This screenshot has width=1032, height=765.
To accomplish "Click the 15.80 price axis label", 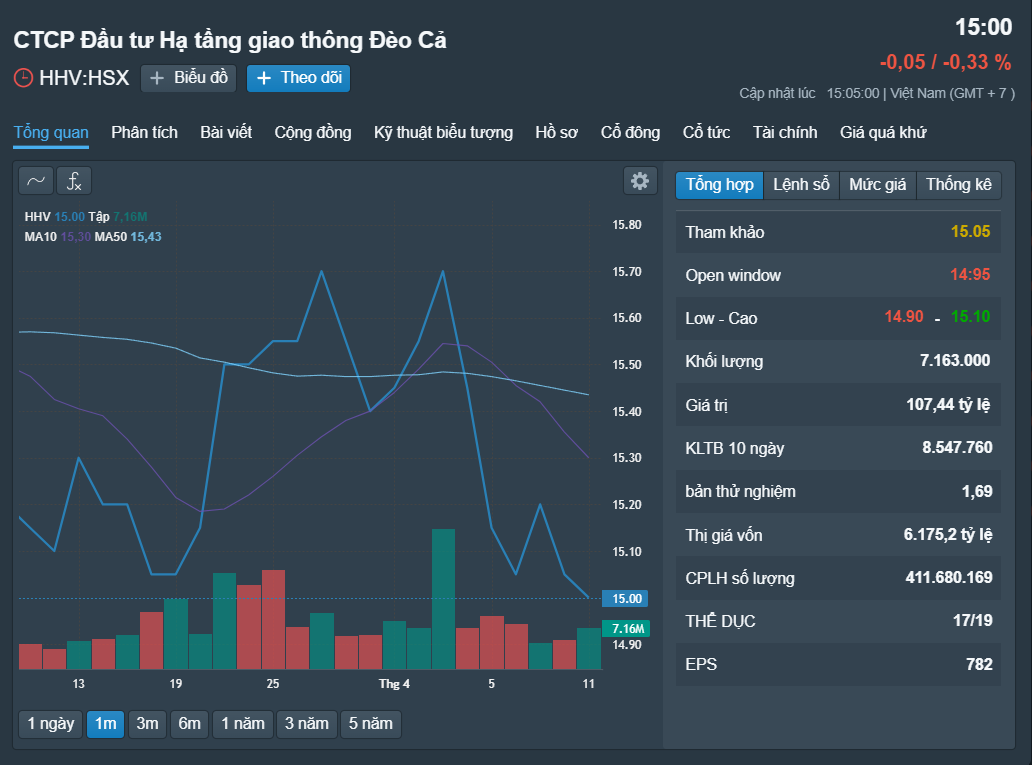I will point(627,225).
